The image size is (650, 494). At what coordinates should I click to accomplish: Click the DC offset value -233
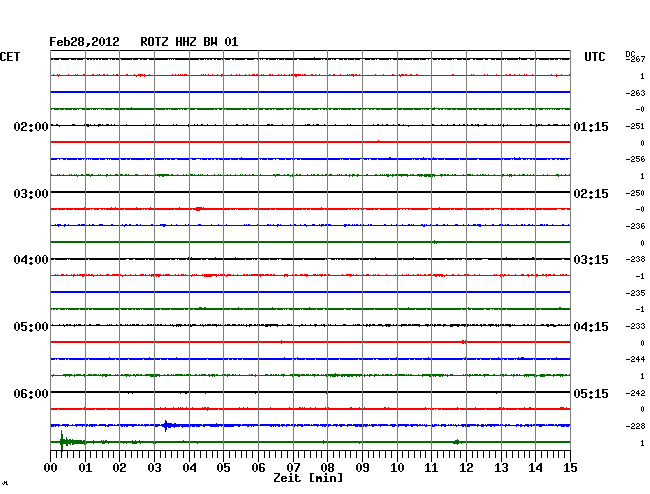[635, 326]
